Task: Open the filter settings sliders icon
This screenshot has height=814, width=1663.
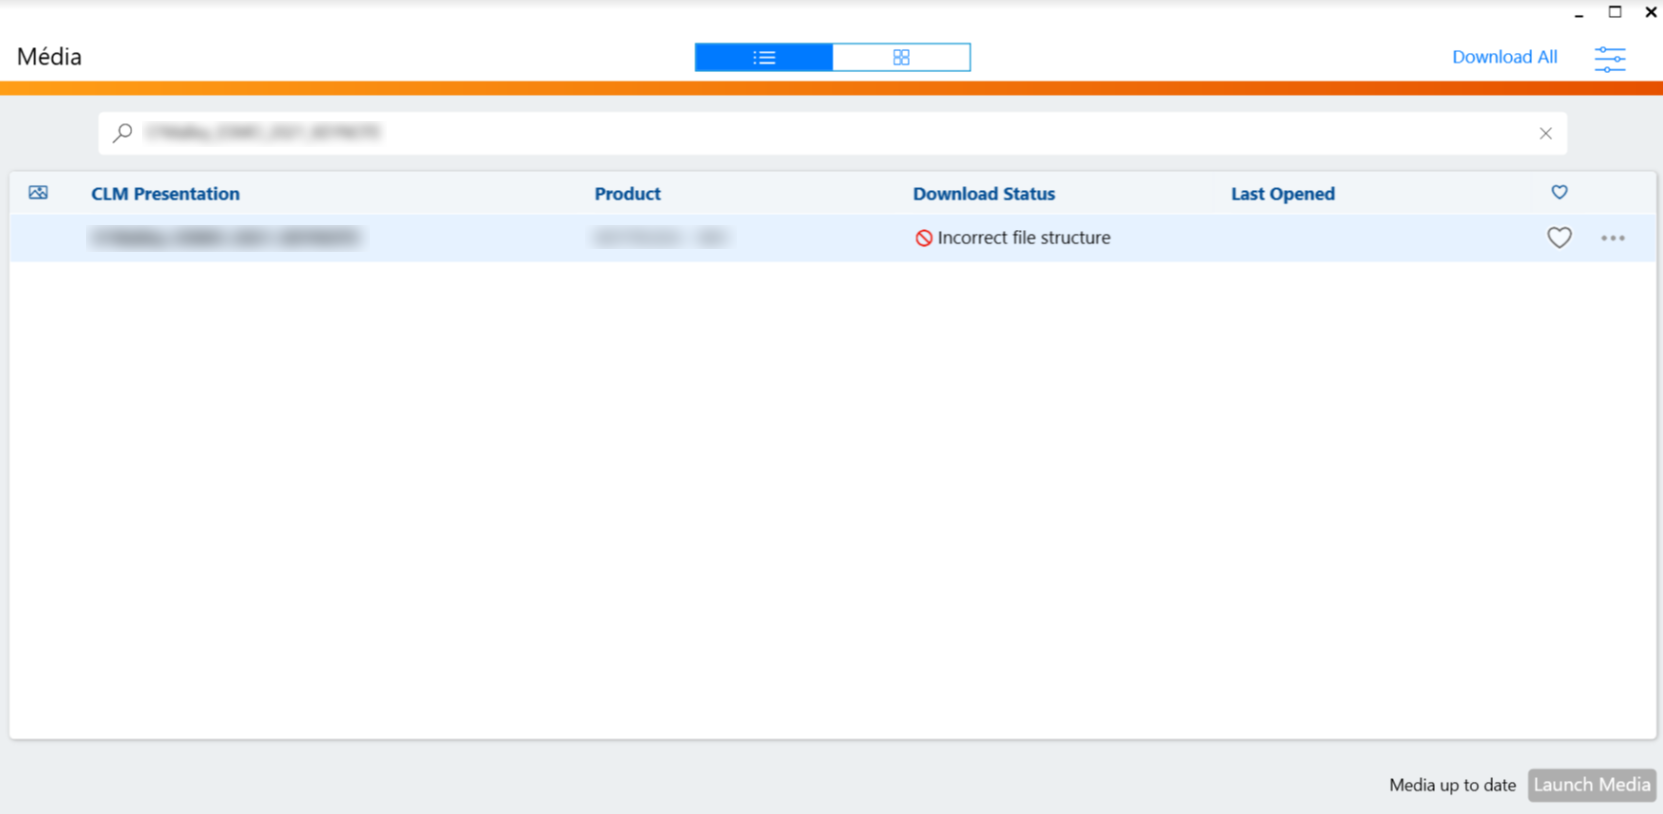Action: click(x=1609, y=59)
